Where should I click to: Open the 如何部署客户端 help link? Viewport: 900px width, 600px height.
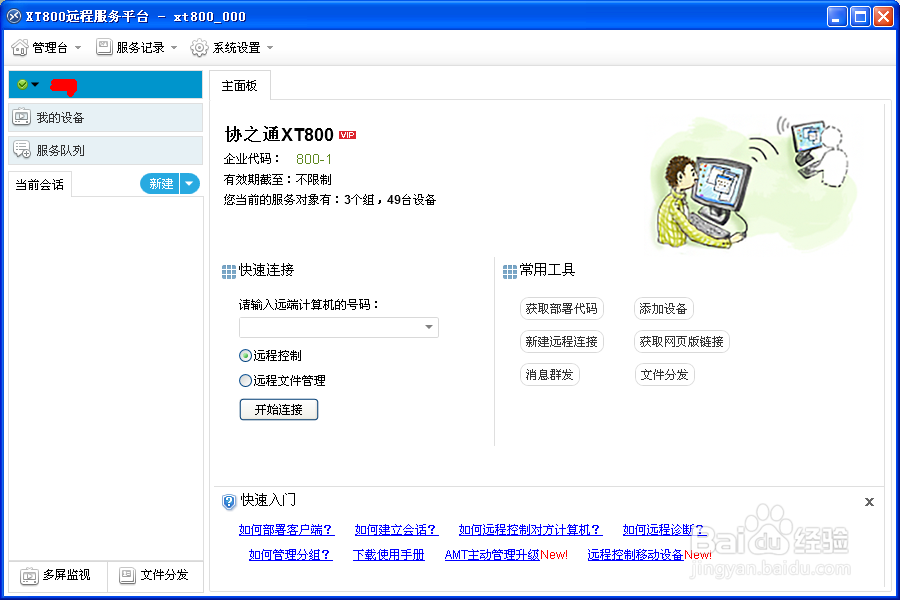click(285, 529)
